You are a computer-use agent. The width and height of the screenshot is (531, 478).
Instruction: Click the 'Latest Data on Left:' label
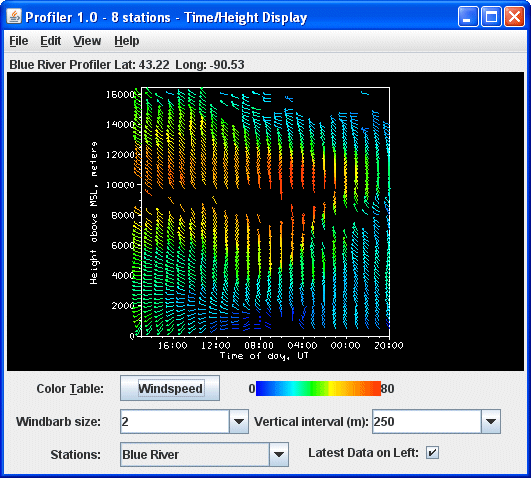363,453
